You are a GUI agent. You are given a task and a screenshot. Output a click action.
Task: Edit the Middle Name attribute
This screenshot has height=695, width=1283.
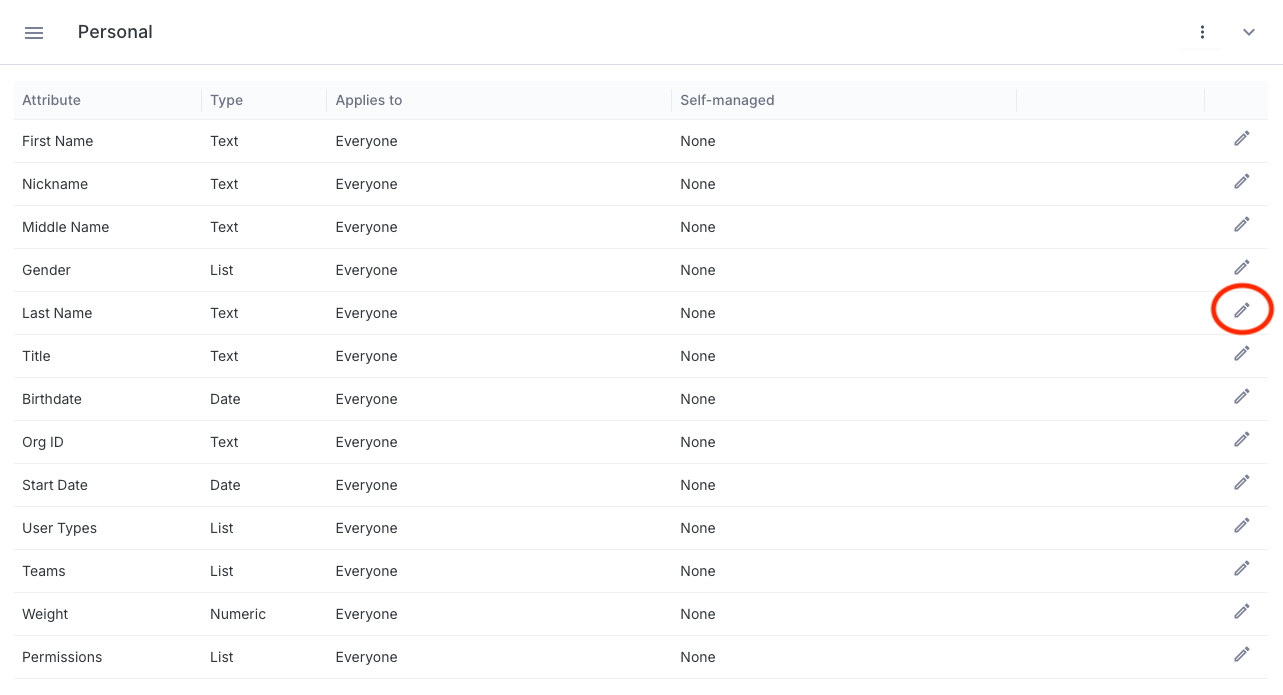tap(1242, 224)
